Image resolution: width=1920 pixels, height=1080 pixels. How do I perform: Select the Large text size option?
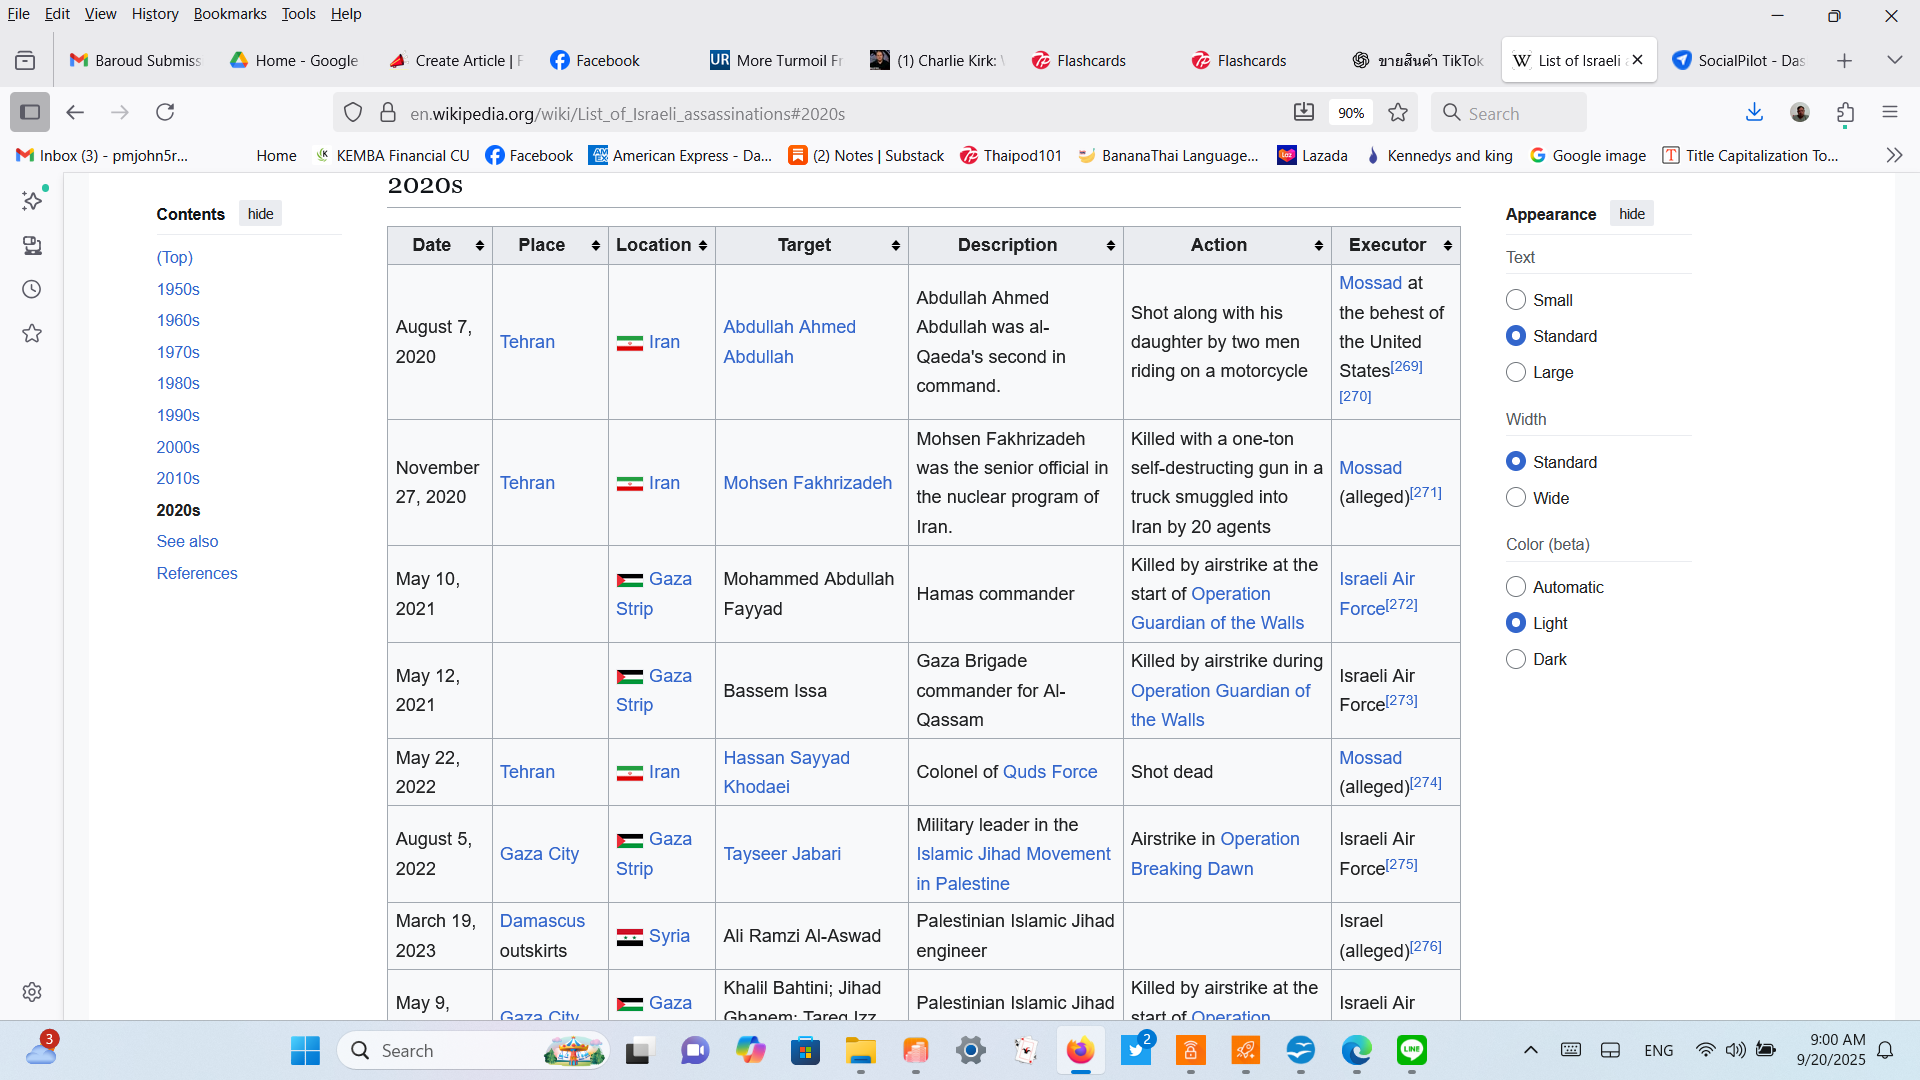tap(1516, 372)
